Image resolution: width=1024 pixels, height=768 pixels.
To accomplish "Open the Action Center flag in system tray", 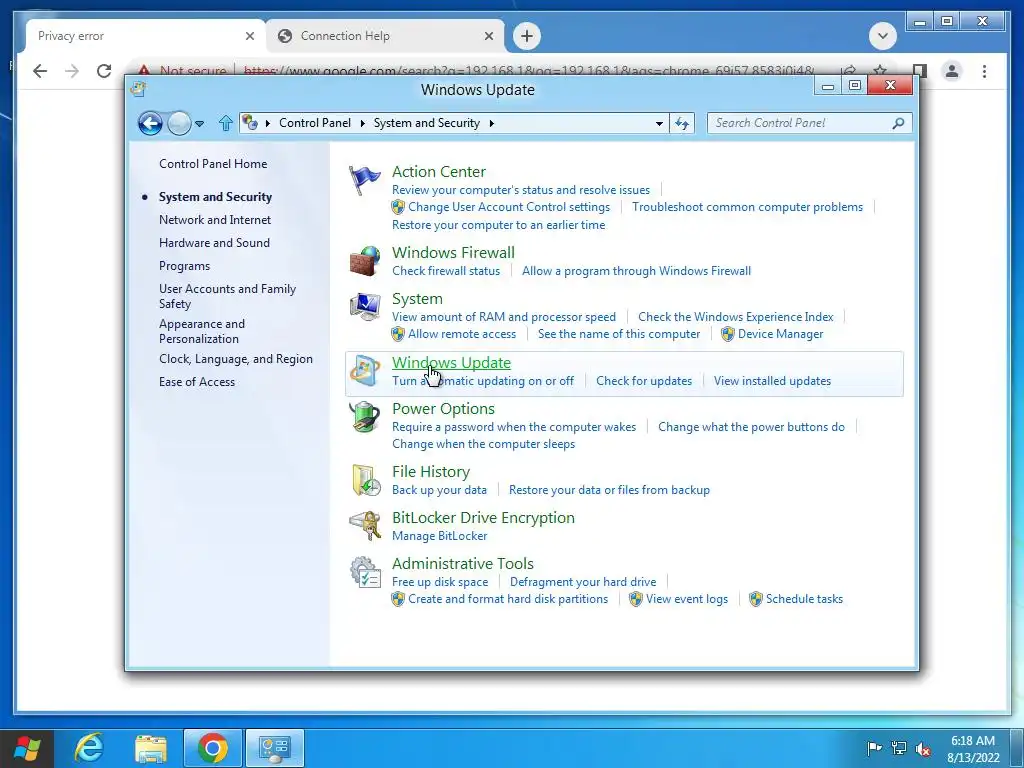I will [x=874, y=748].
